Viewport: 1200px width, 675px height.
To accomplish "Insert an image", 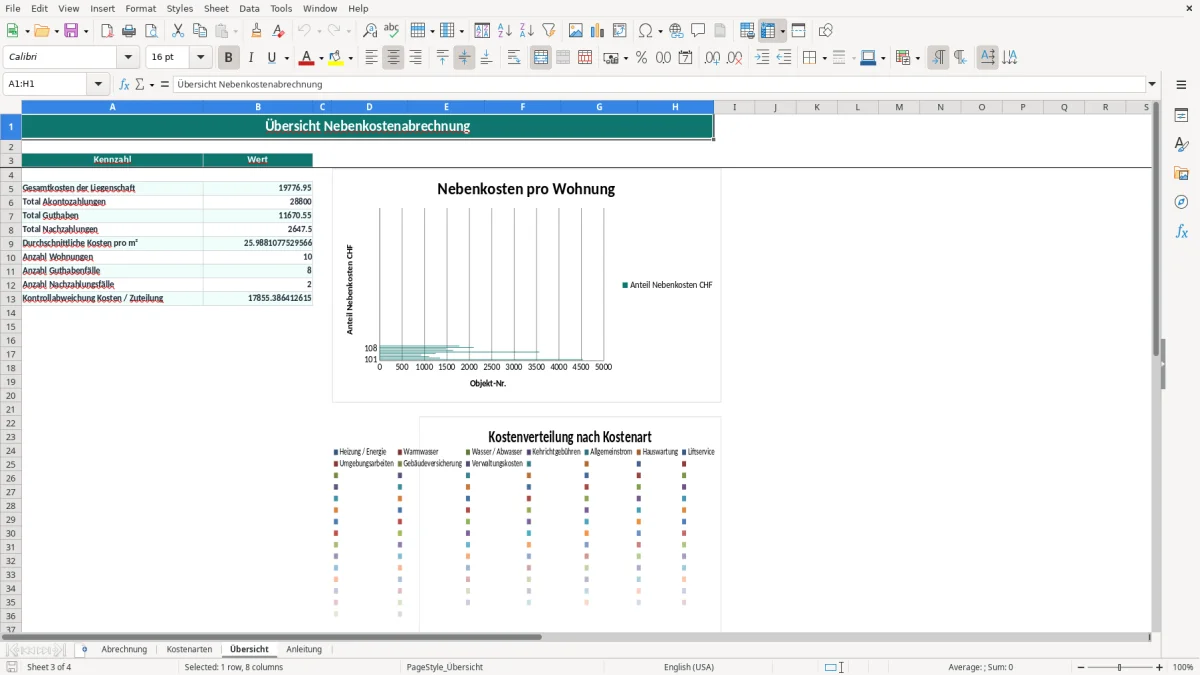I will pos(576,31).
